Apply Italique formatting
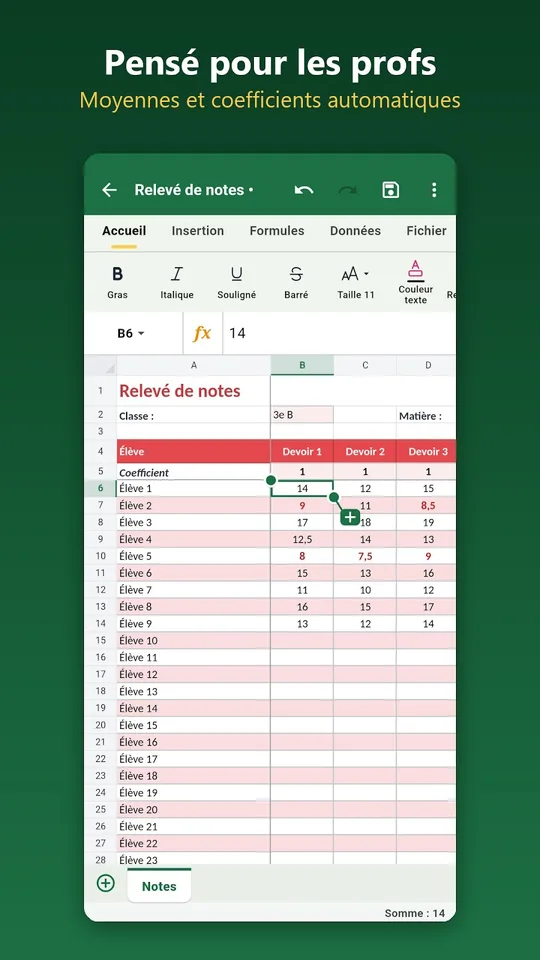Viewport: 540px width, 960px height. [x=177, y=282]
